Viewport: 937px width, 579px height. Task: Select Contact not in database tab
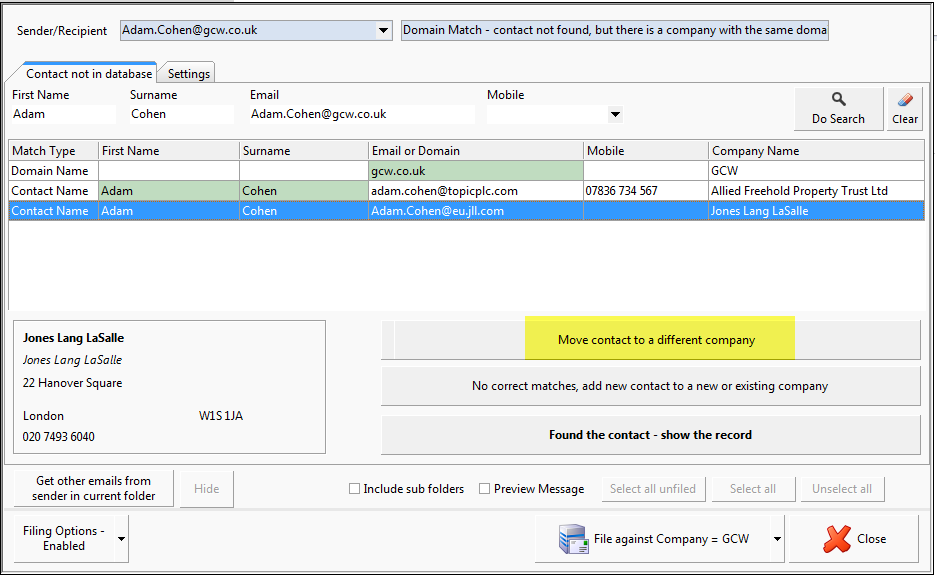click(89, 74)
